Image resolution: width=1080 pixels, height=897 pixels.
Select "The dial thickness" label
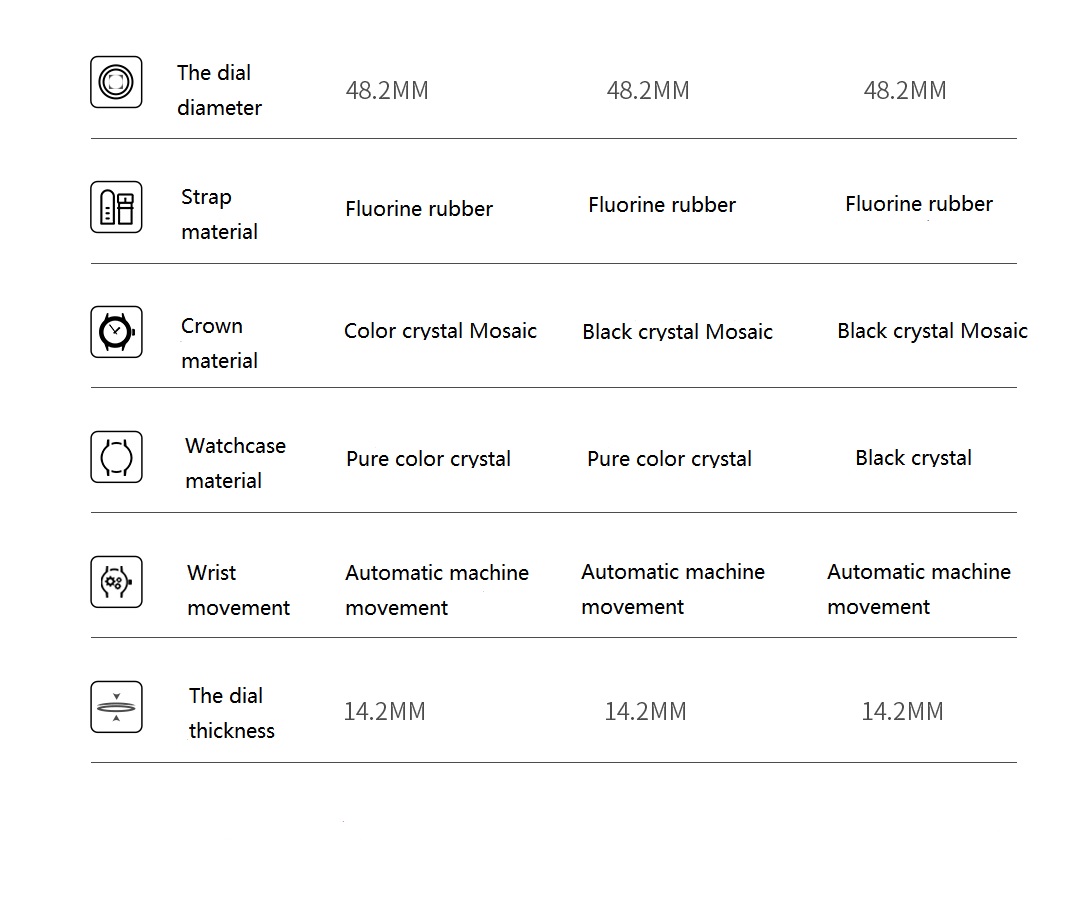click(231, 713)
